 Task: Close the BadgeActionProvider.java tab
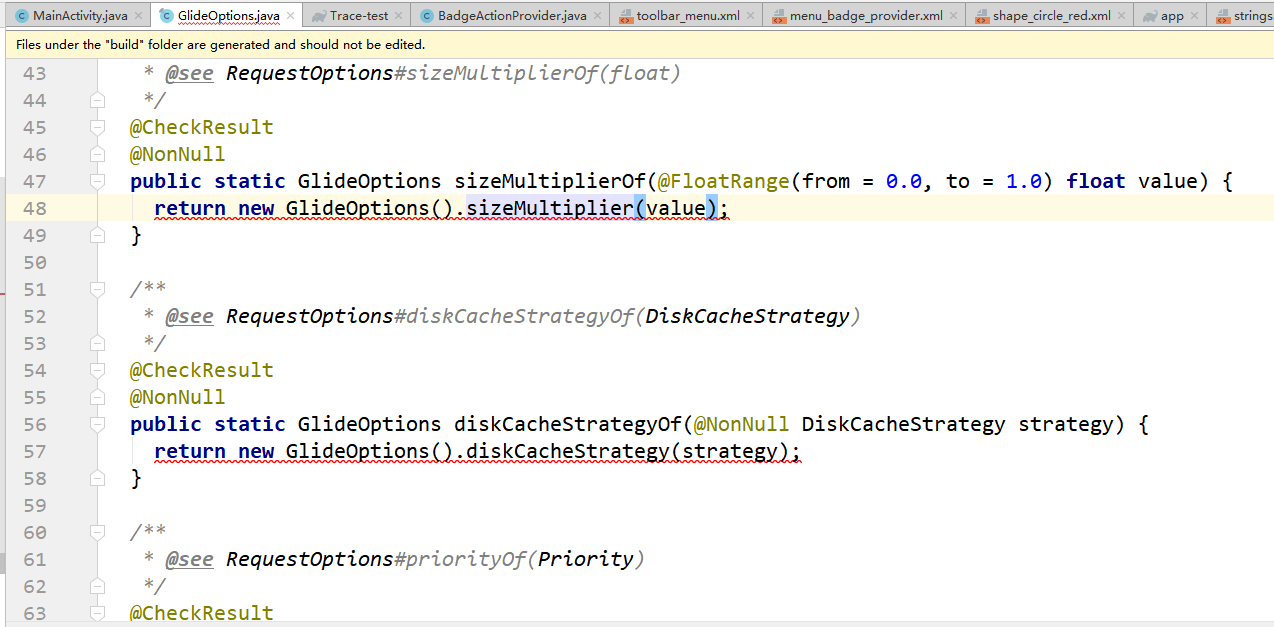pos(598,16)
